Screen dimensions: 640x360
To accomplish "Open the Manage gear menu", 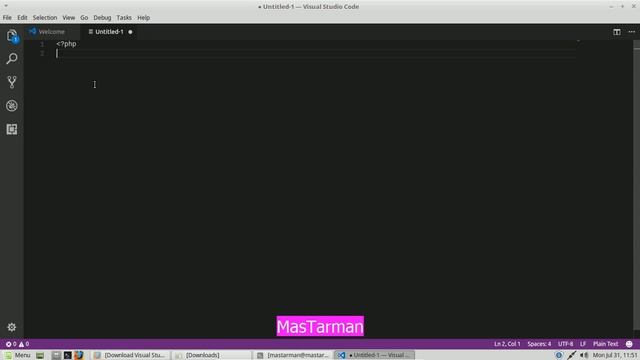I will click(x=11, y=327).
